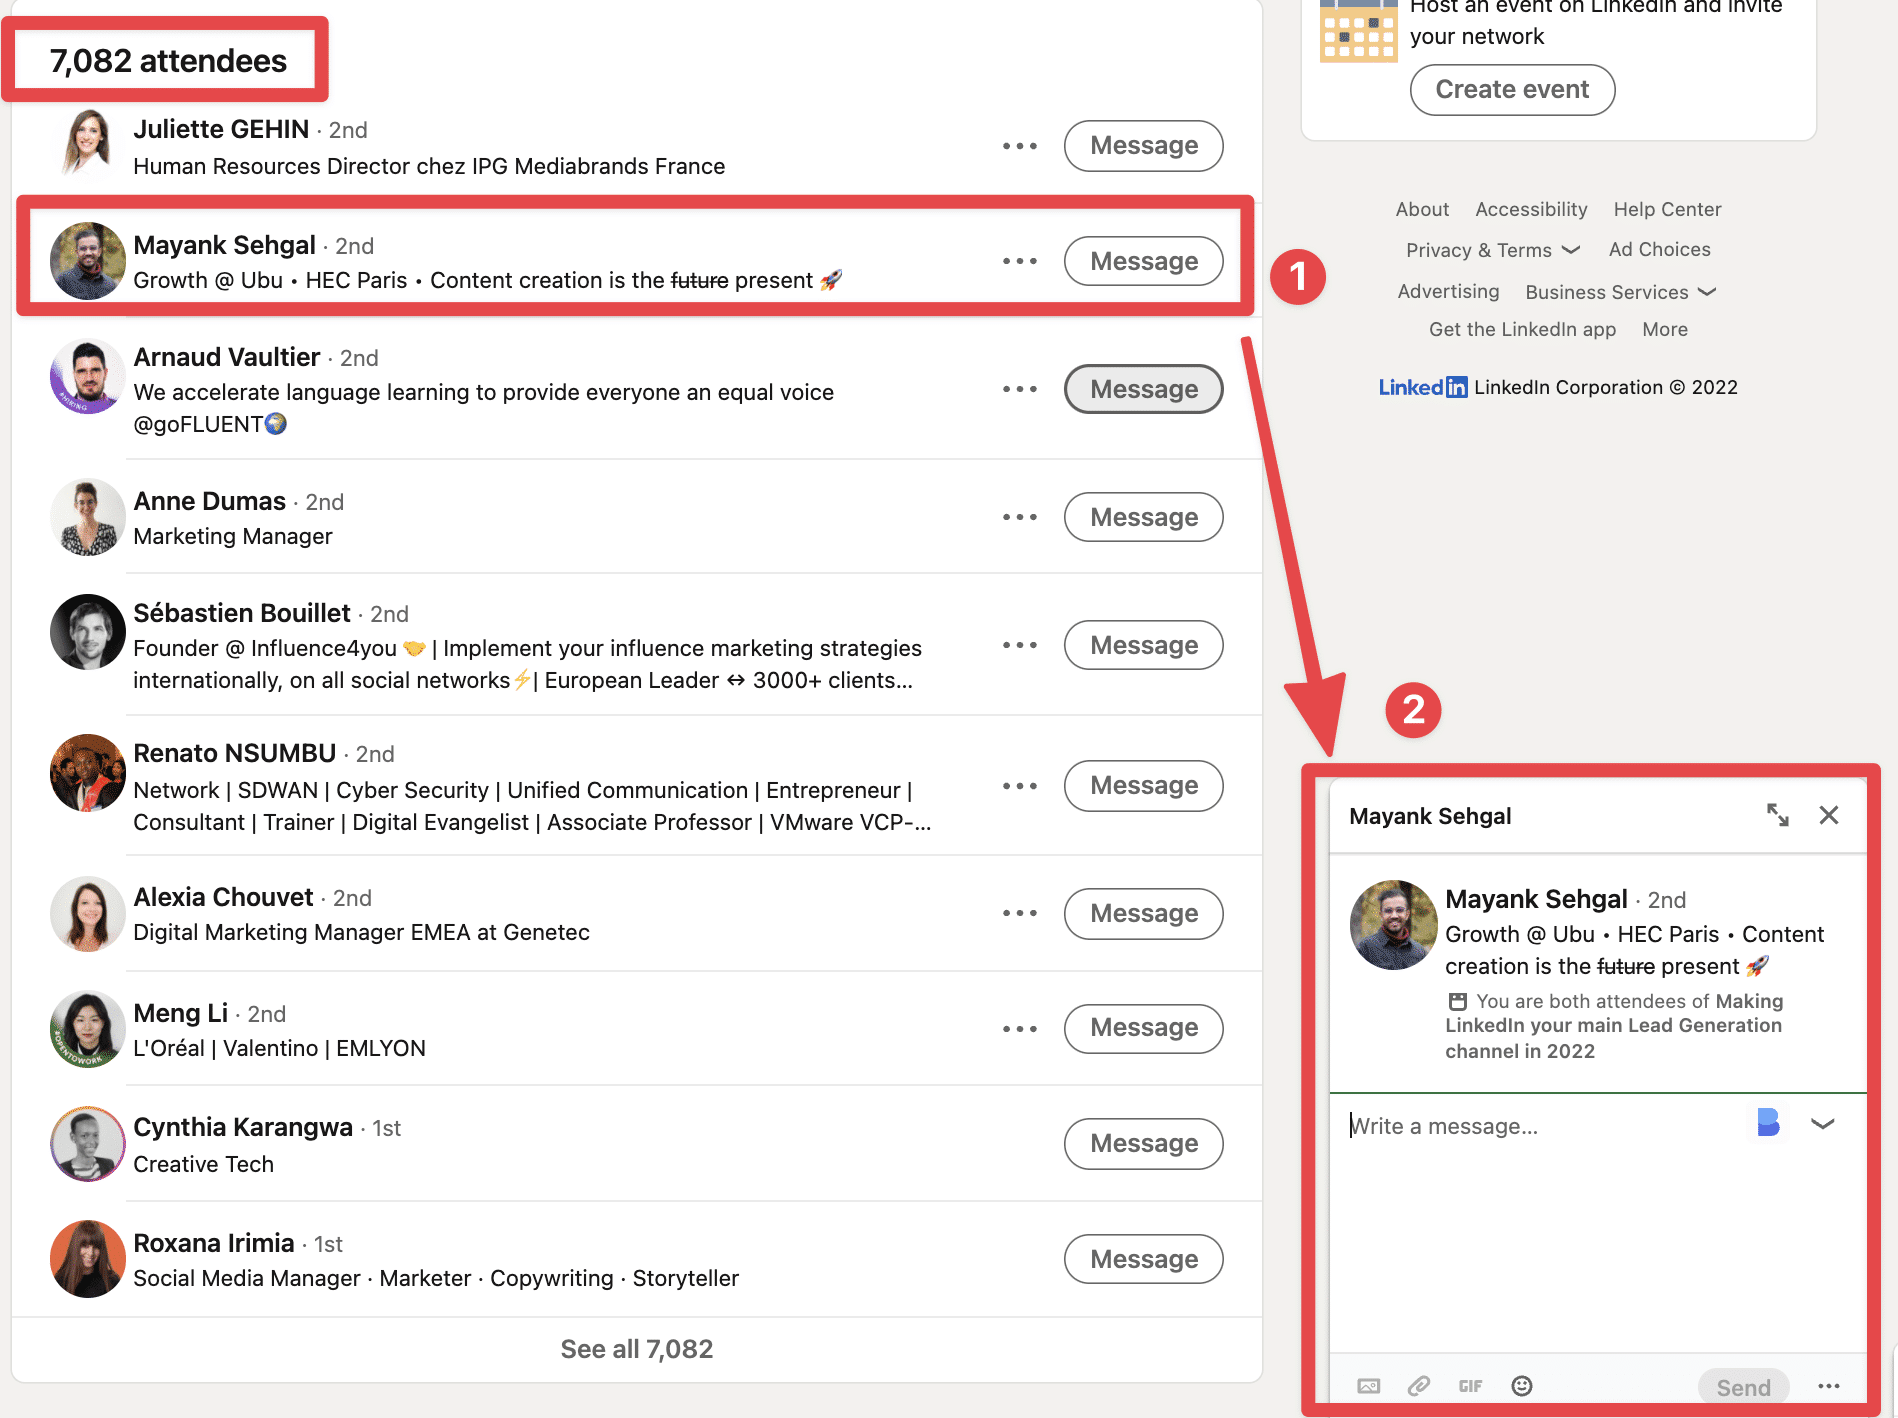Message Roxana Irimia
1898x1418 pixels.
1143,1259
